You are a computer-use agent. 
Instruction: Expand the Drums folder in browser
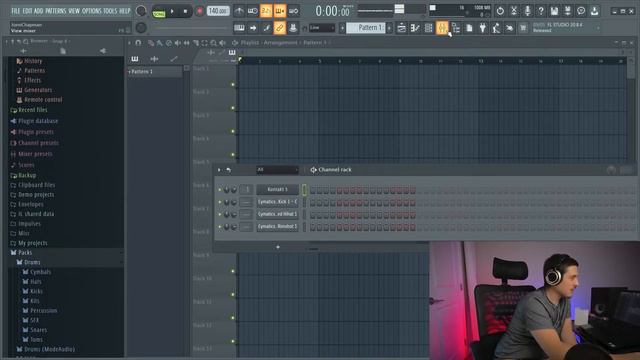(32, 262)
